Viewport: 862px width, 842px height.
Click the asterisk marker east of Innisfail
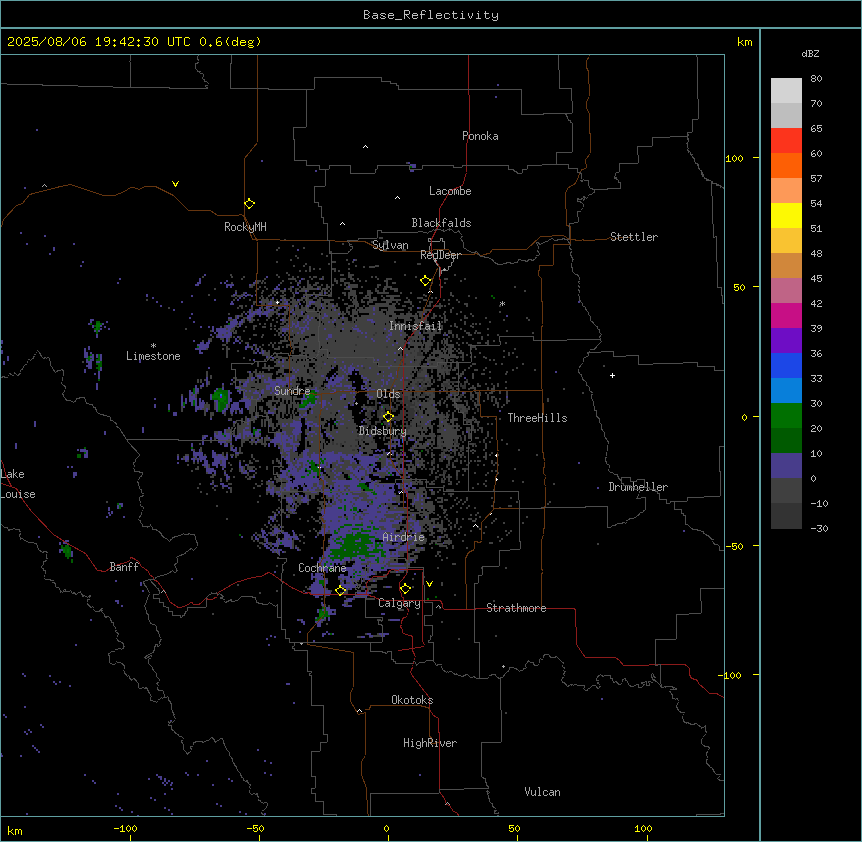pos(502,304)
